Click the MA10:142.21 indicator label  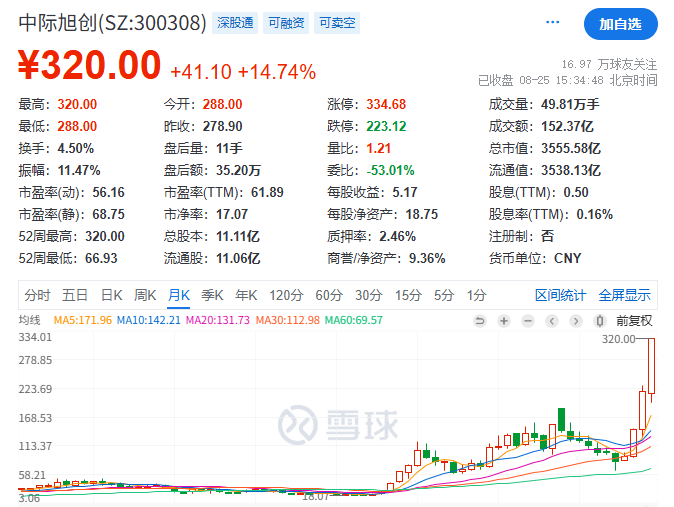point(149,320)
